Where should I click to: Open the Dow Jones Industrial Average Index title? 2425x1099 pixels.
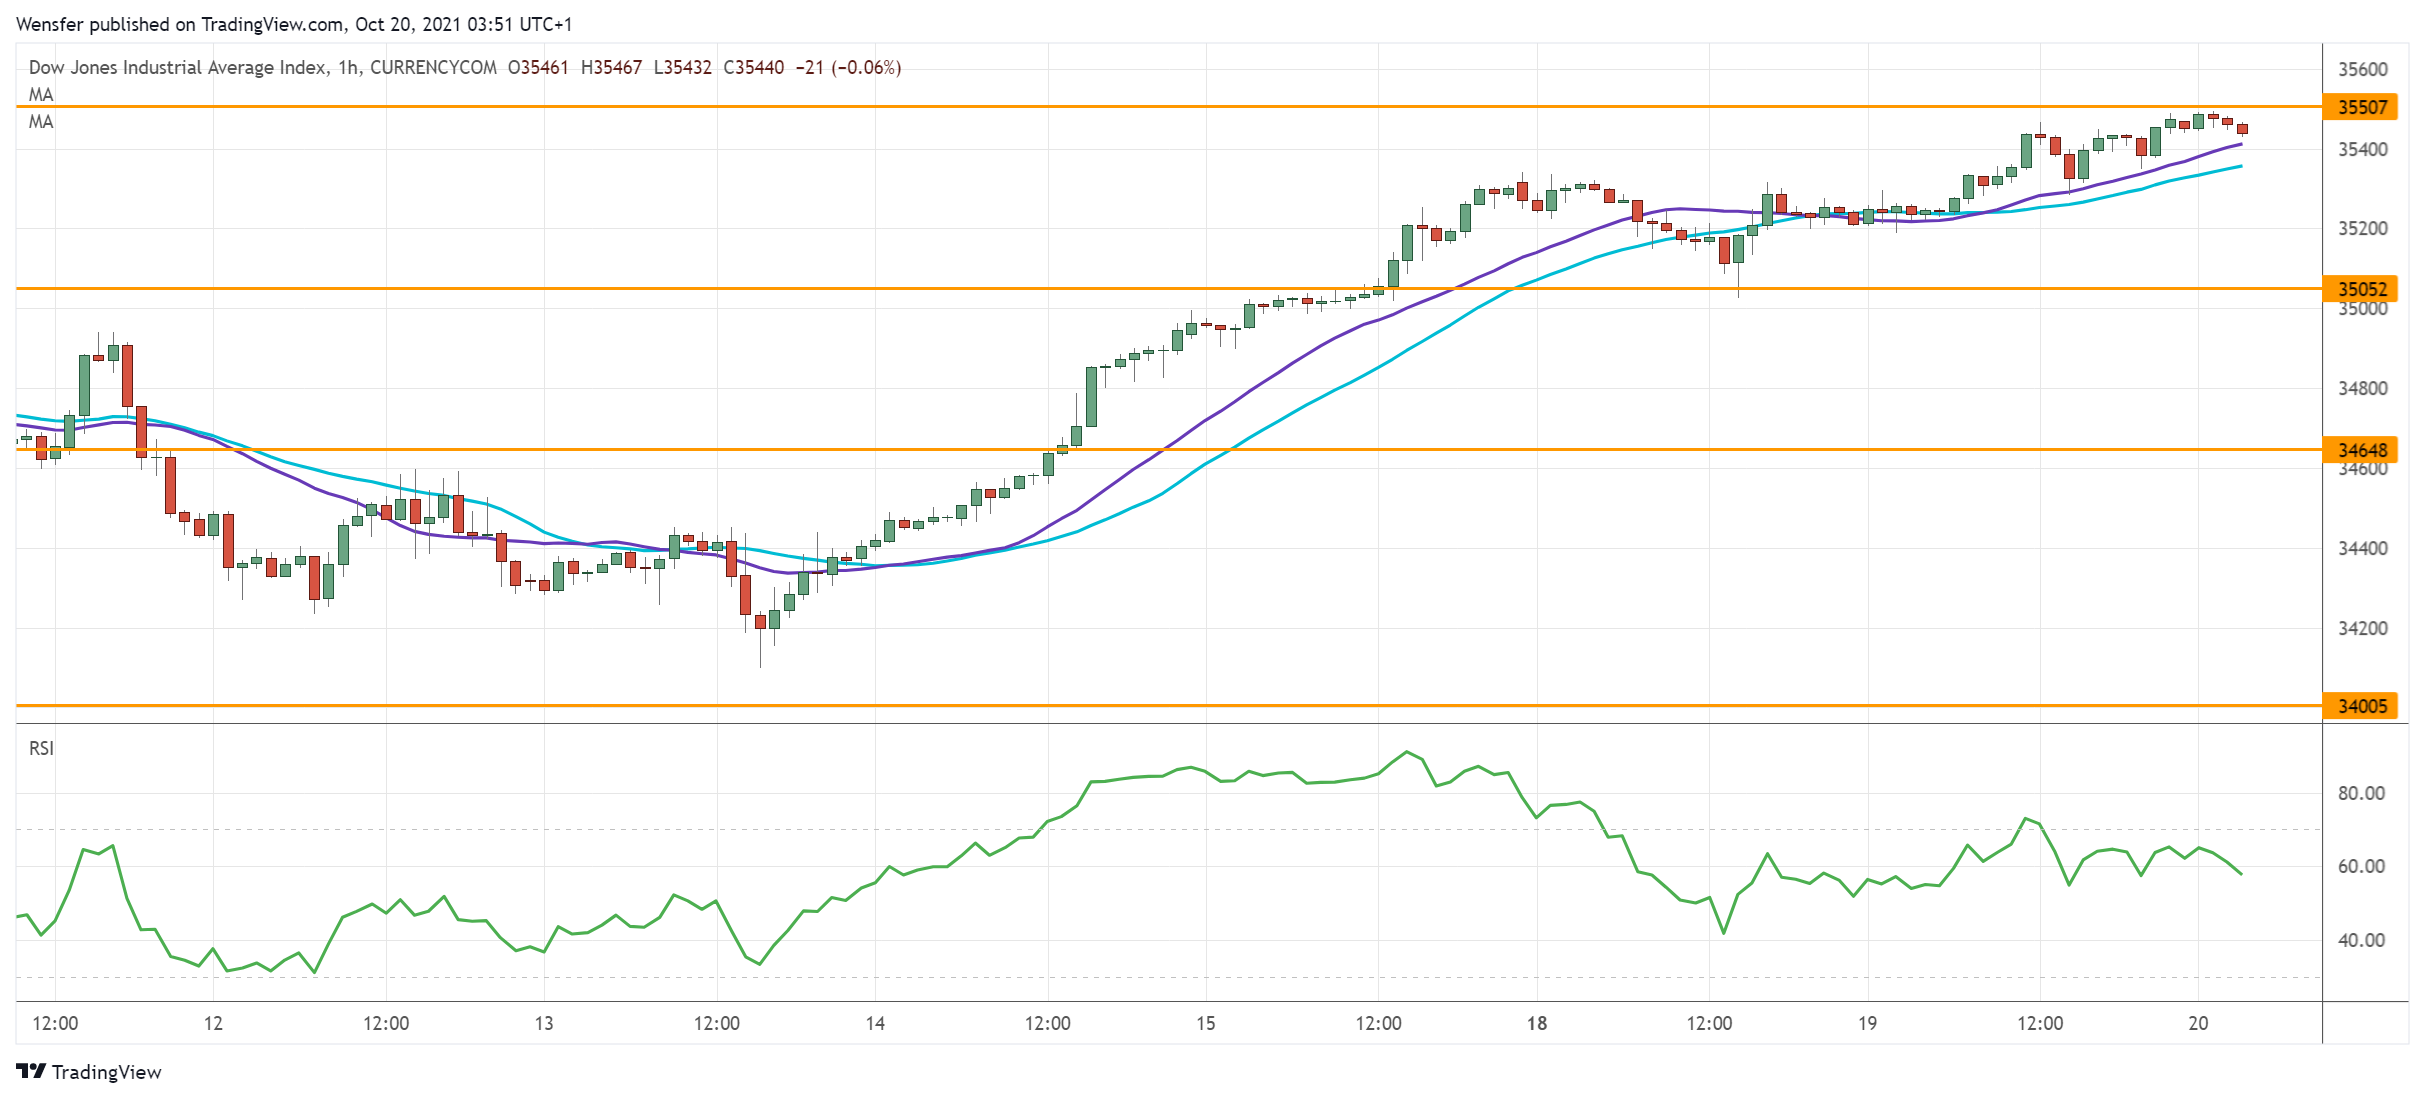tap(177, 68)
